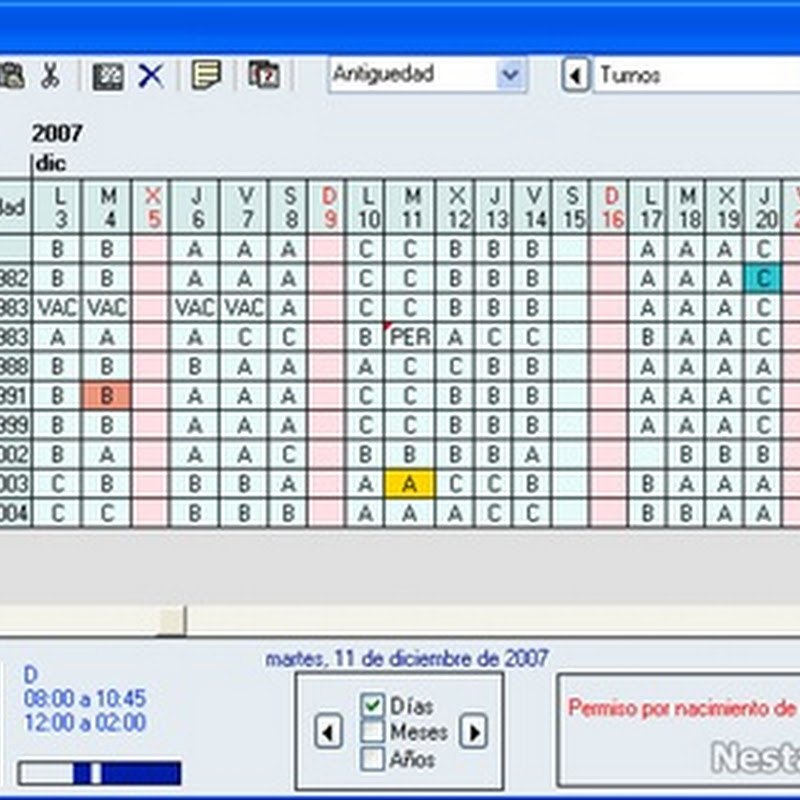Click the VAC cell on Thursday 6

click(x=195, y=308)
